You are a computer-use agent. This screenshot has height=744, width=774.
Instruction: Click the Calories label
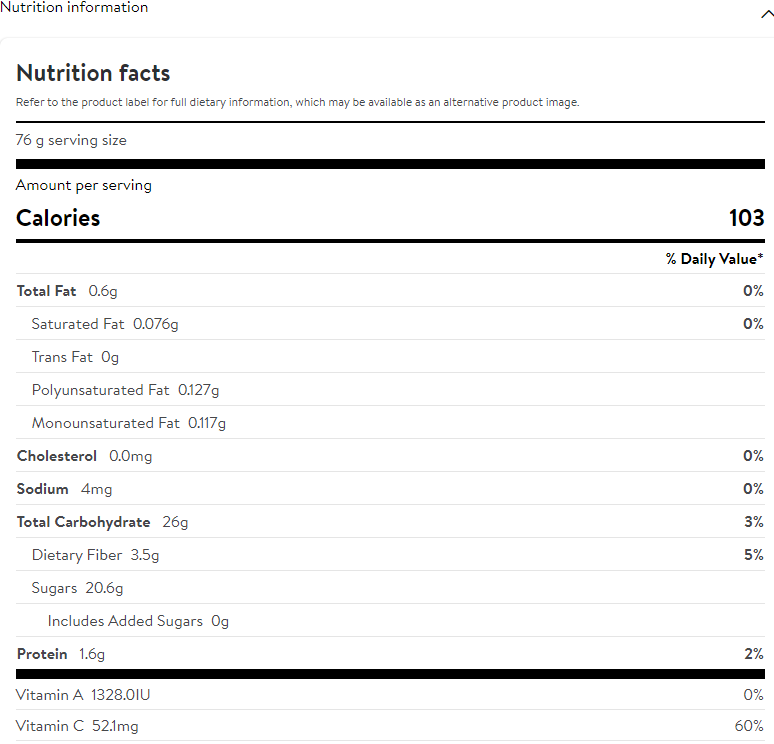(58, 218)
